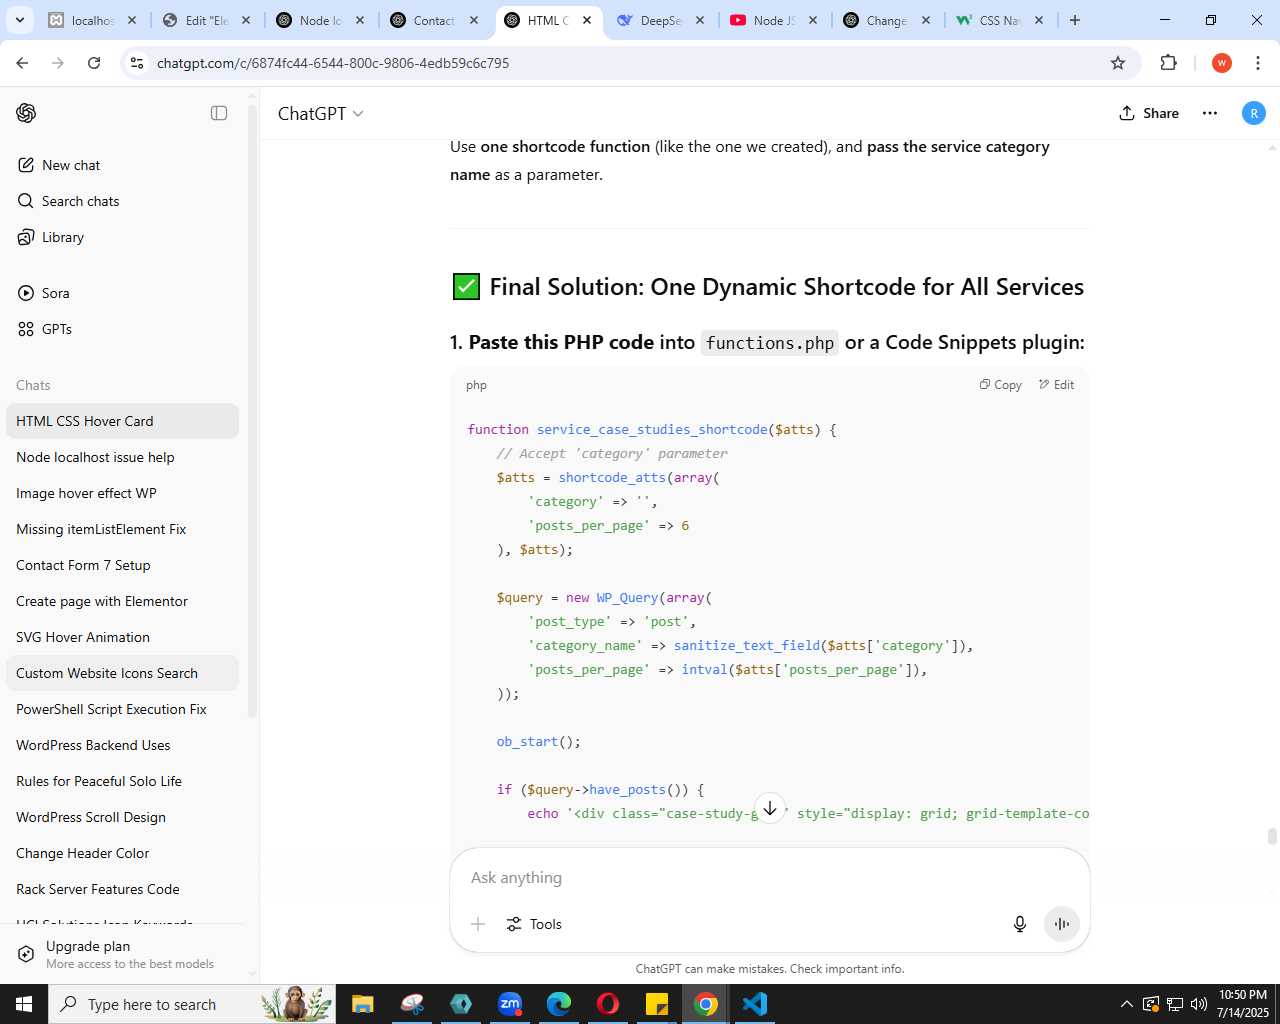The height and width of the screenshot is (1024, 1280).
Task: Open the Custom Website Icons Search chat
Action: [122, 673]
